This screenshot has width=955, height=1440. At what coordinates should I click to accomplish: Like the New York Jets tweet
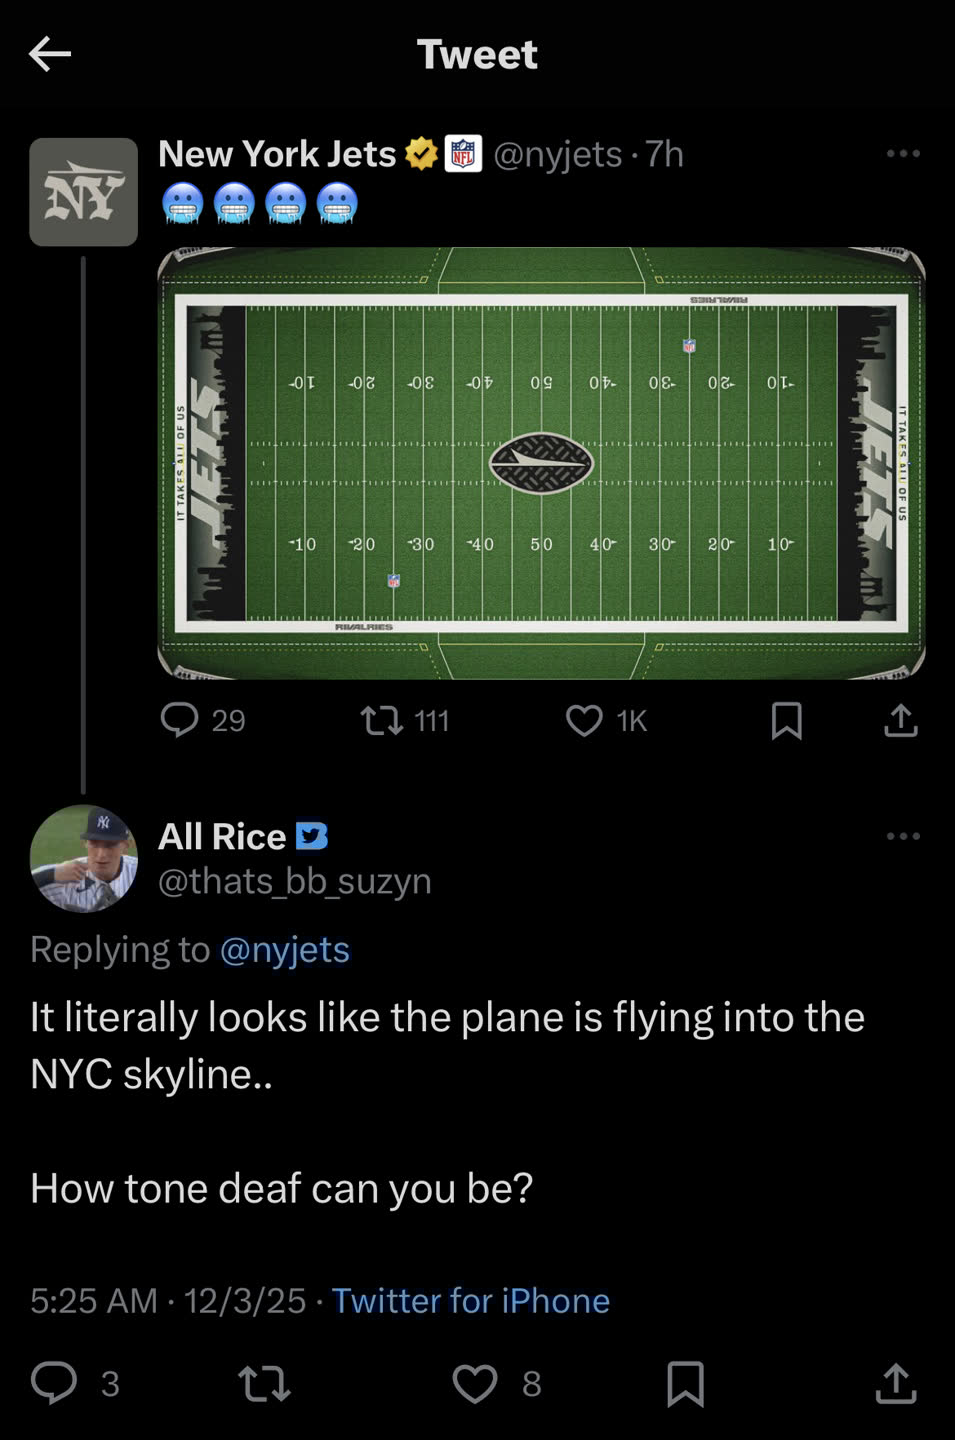coord(585,720)
